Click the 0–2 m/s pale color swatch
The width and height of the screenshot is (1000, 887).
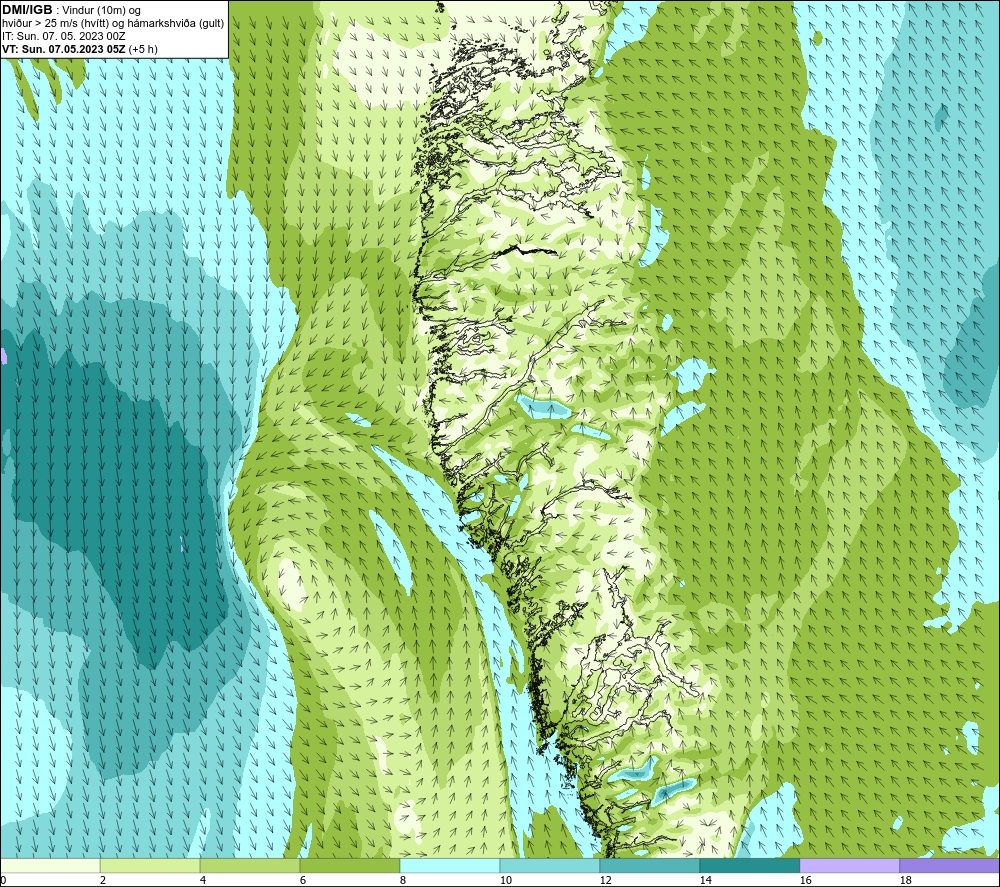point(50,865)
